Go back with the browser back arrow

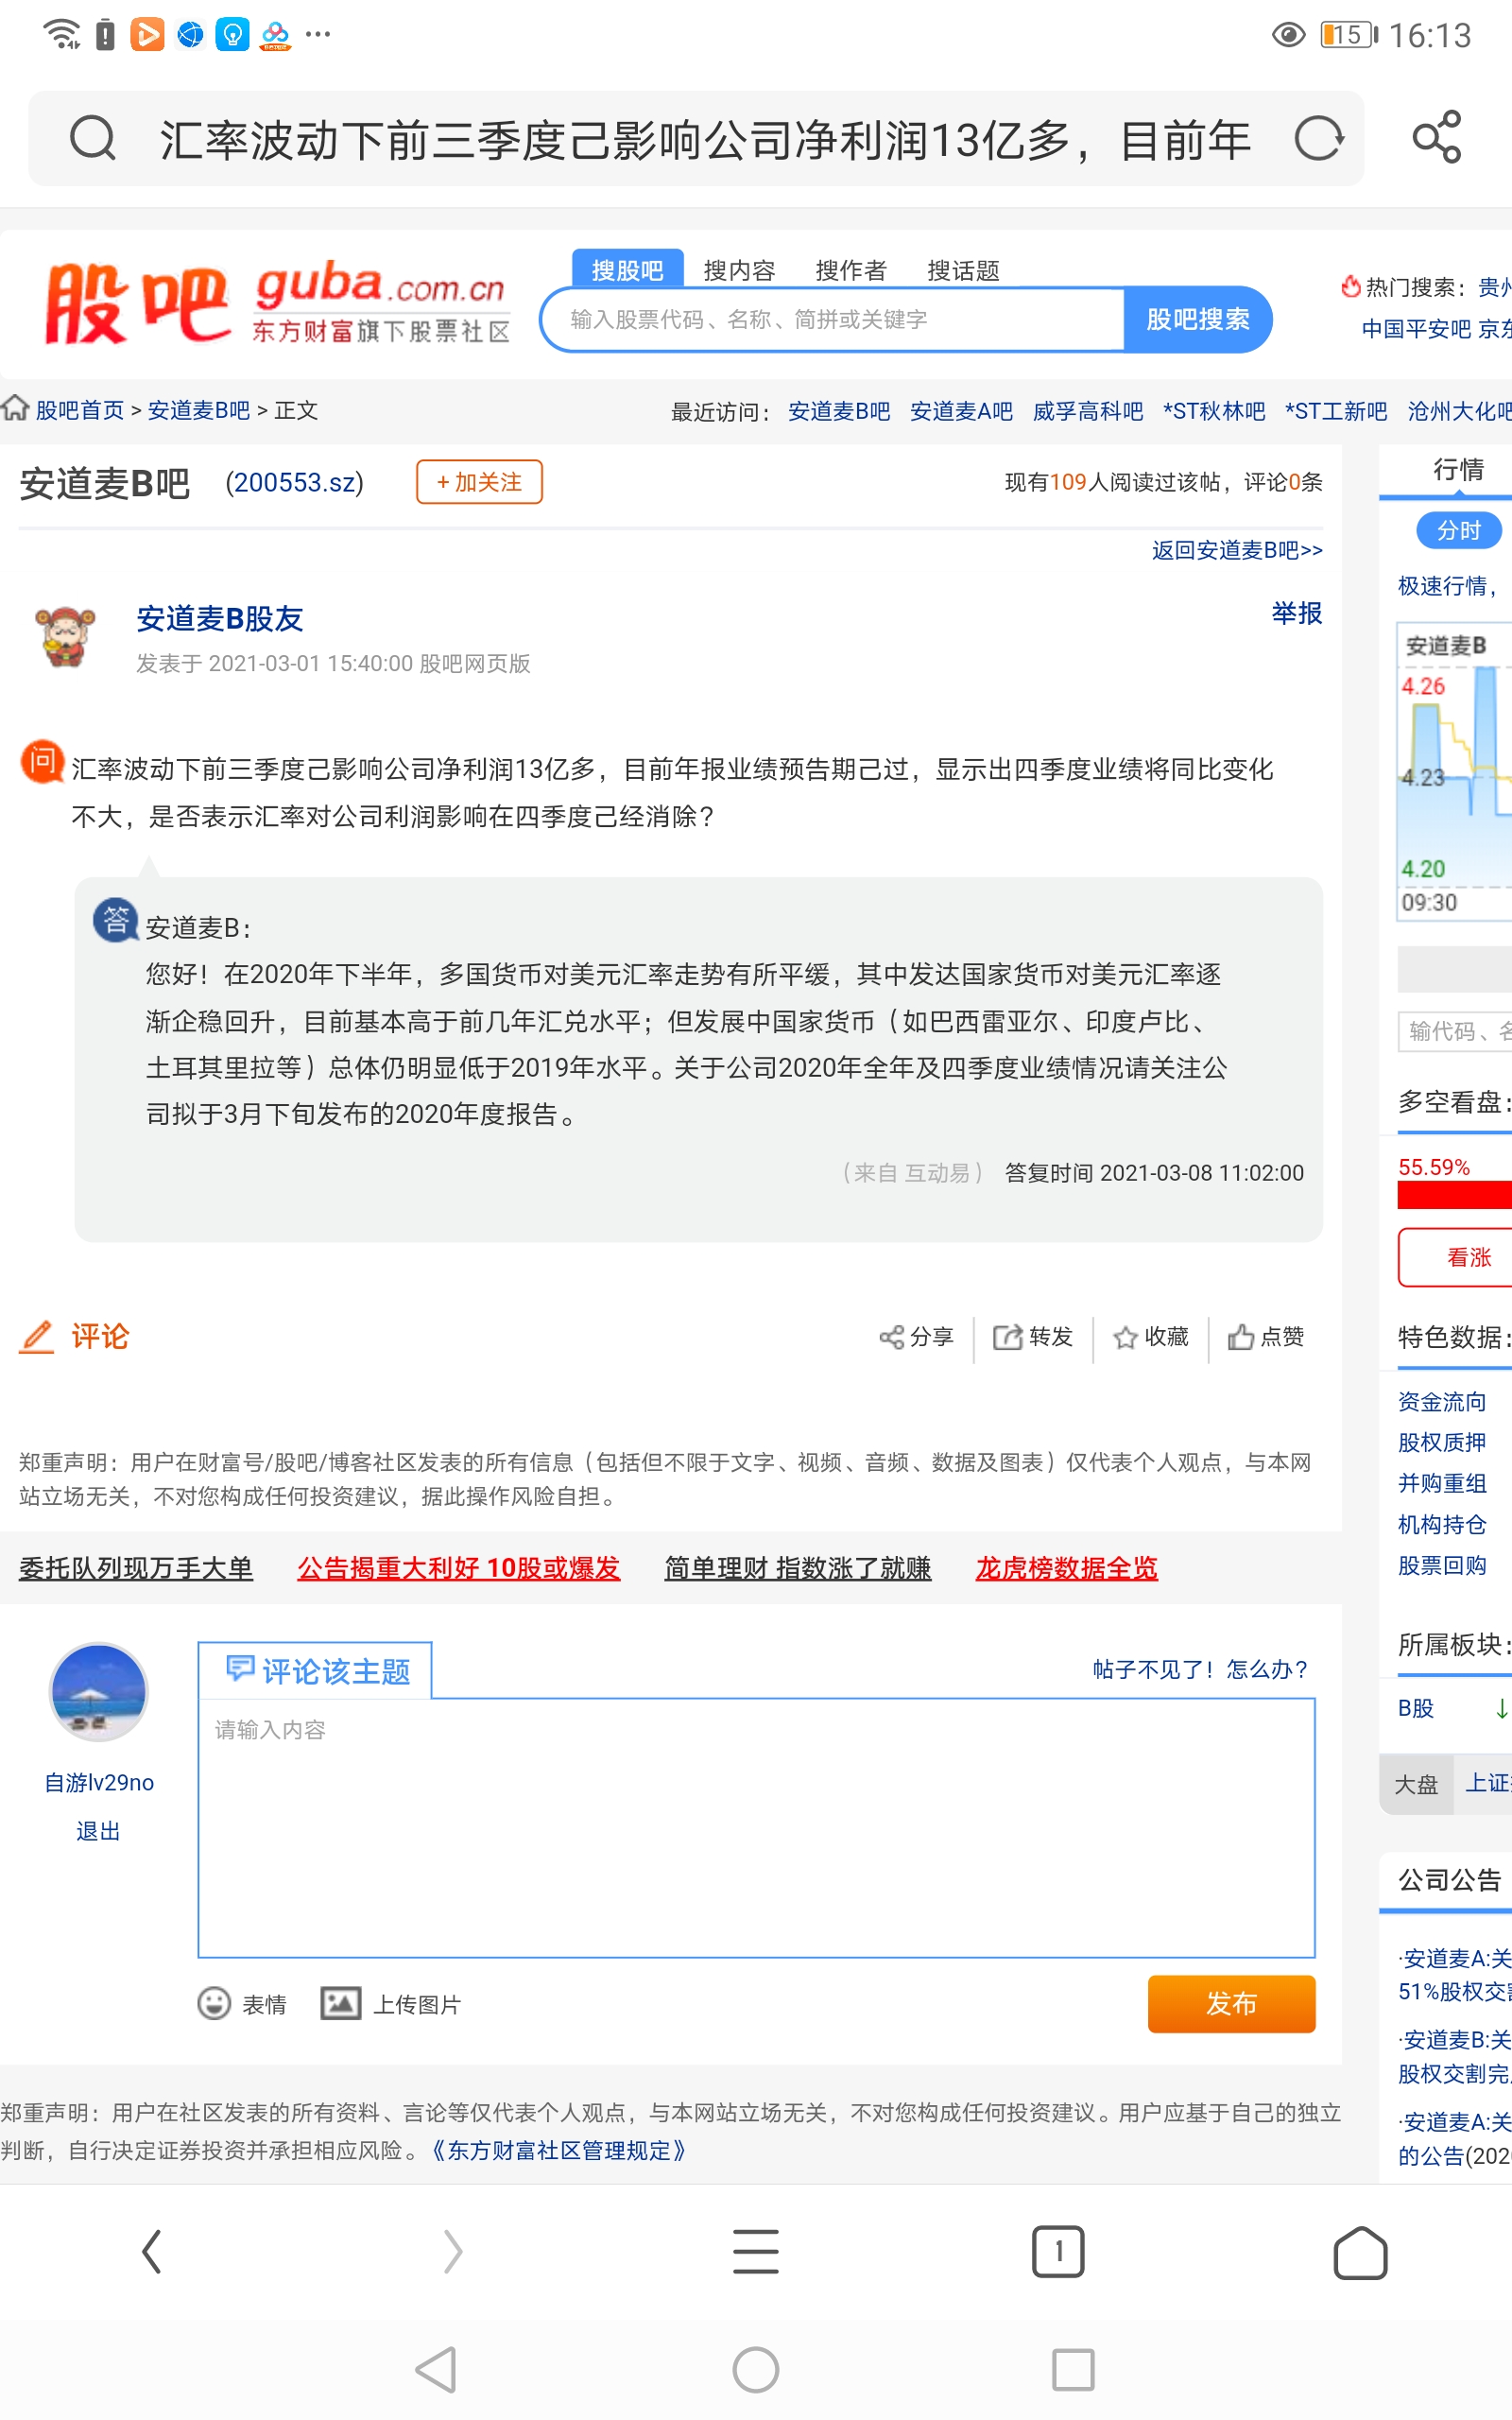151,2252
